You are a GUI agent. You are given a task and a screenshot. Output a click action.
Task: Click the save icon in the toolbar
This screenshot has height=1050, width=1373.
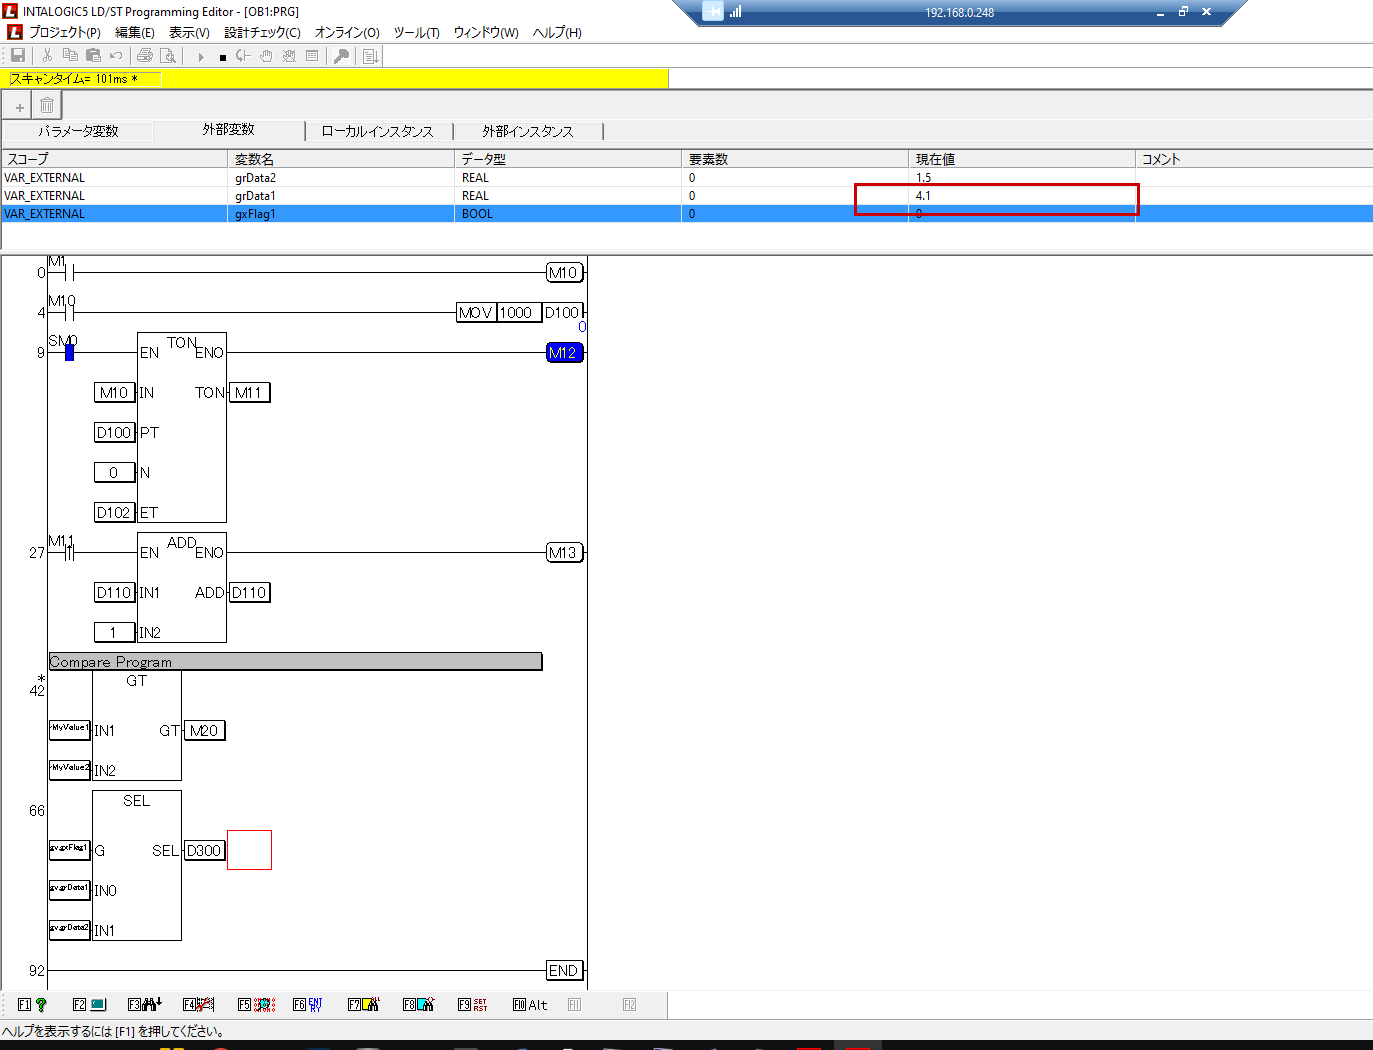(18, 56)
